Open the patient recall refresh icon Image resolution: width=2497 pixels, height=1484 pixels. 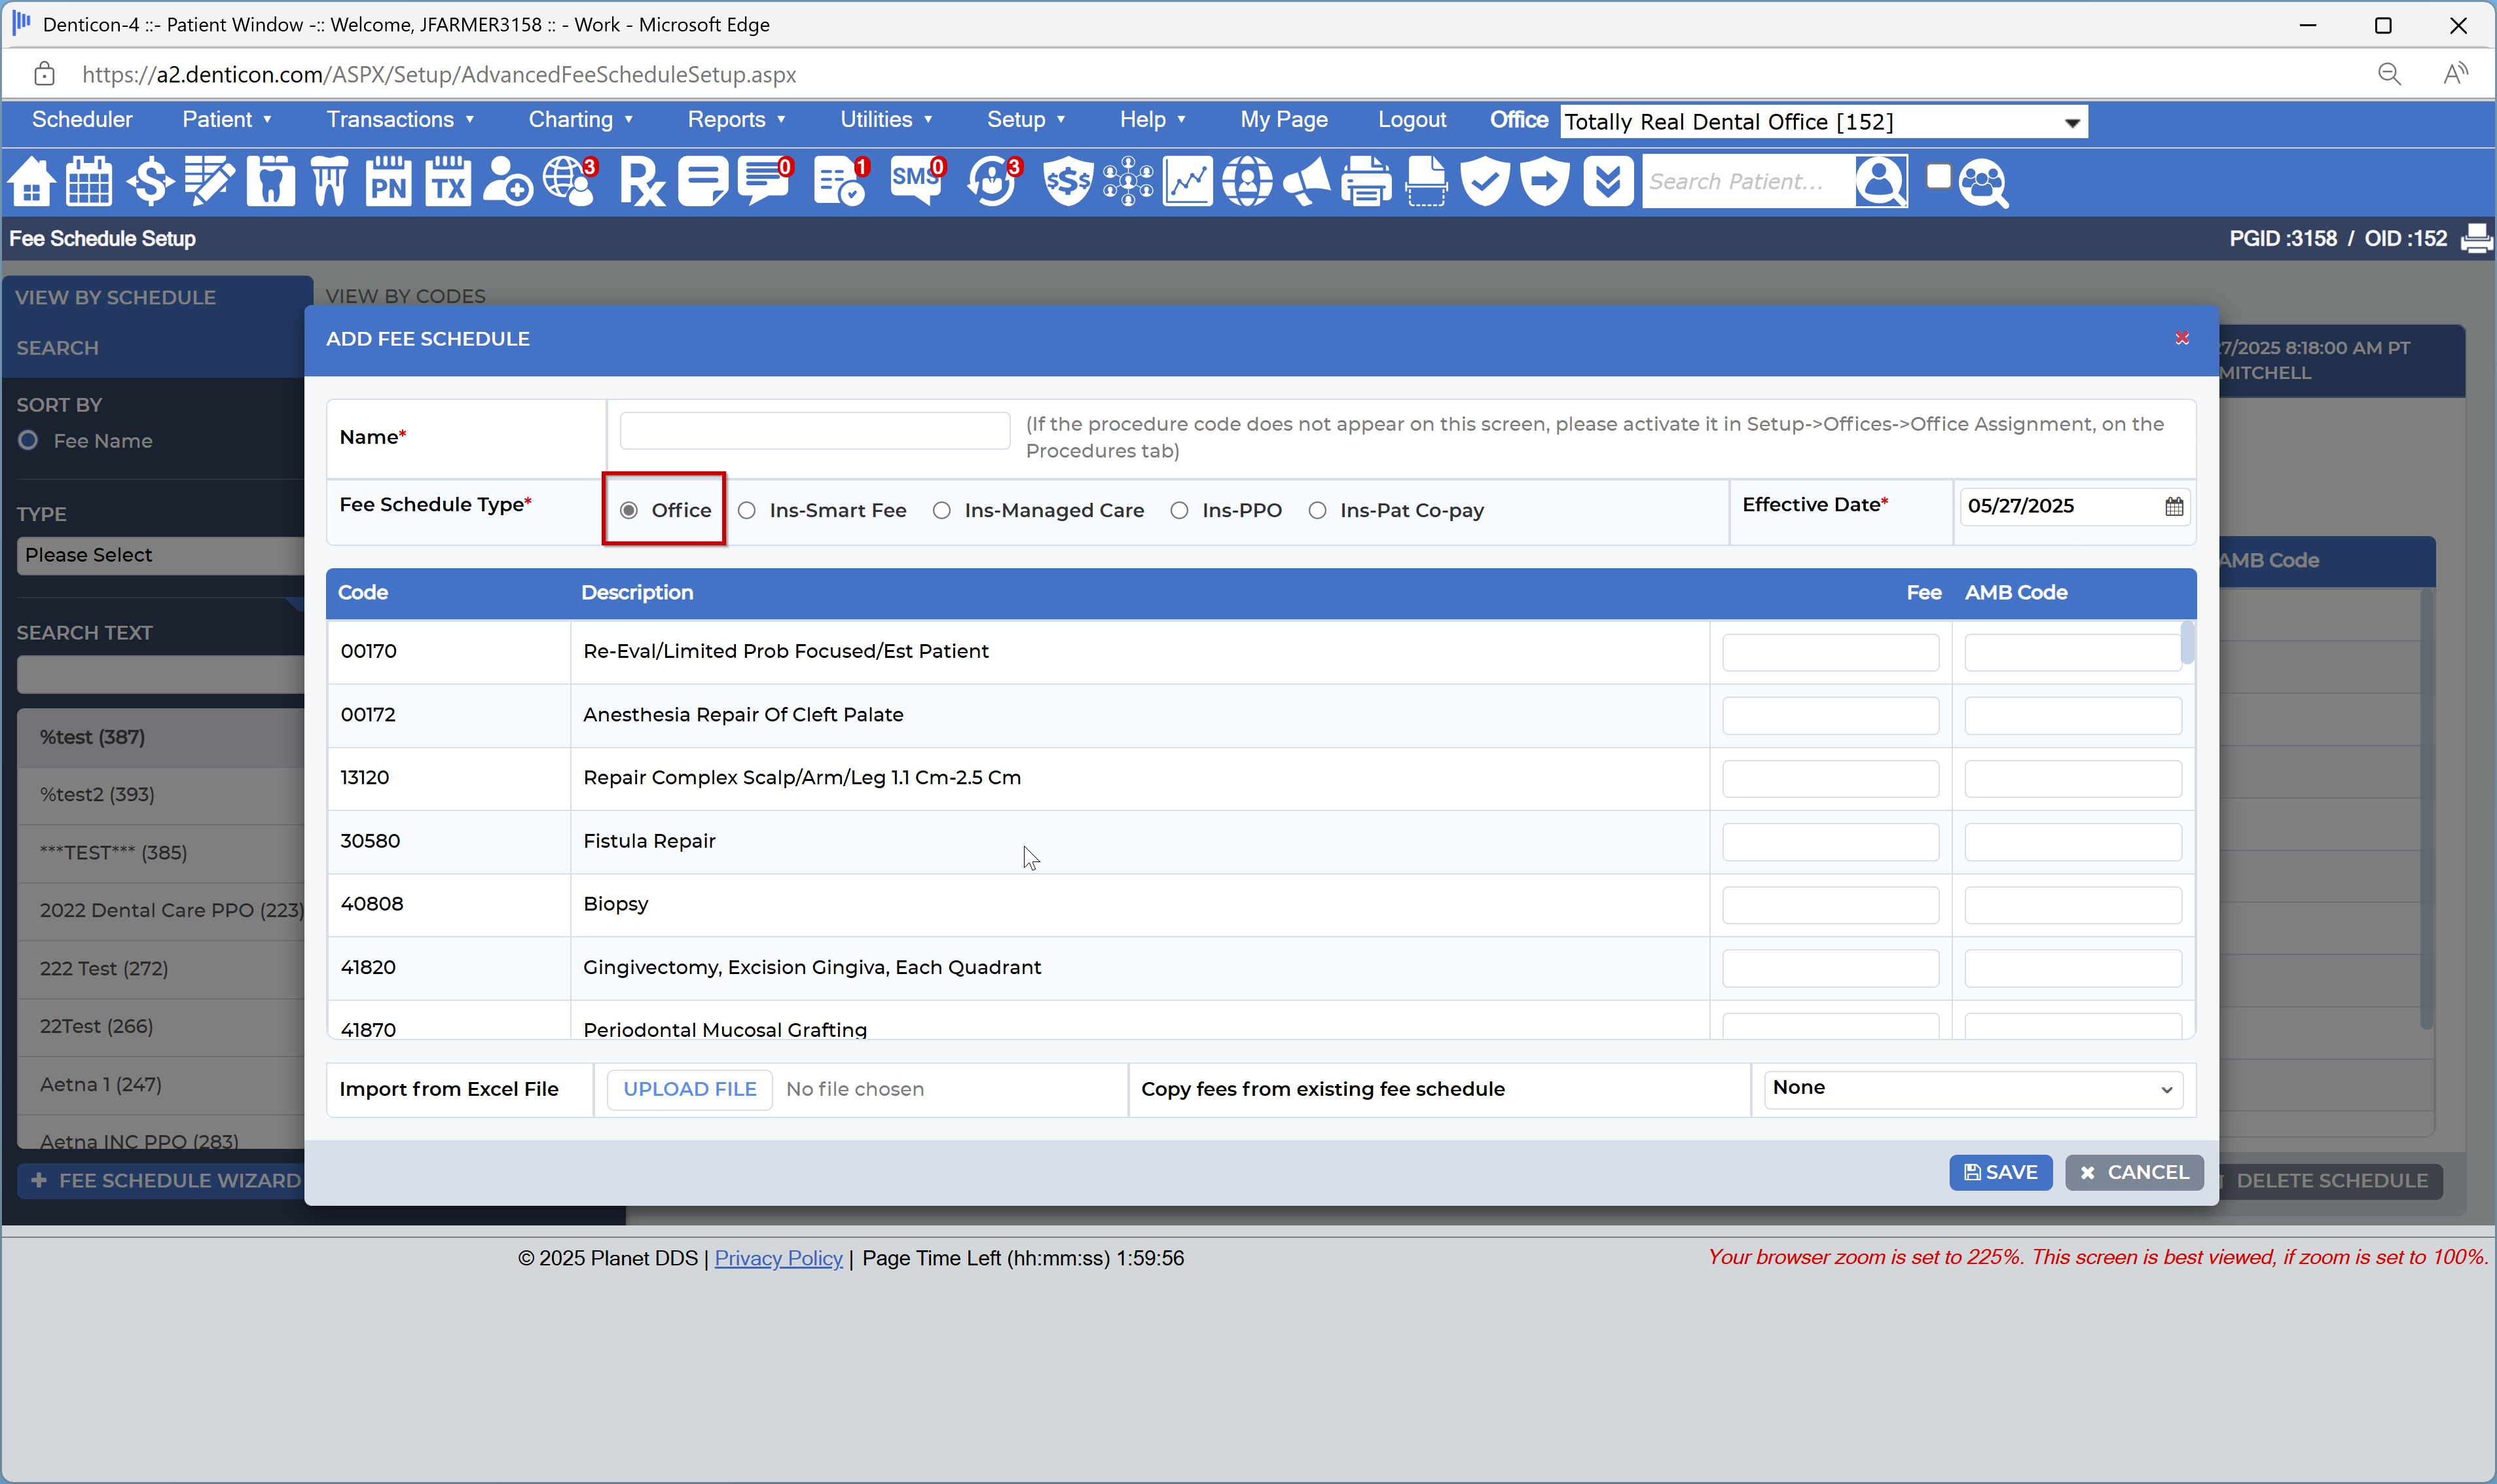pyautogui.click(x=993, y=182)
